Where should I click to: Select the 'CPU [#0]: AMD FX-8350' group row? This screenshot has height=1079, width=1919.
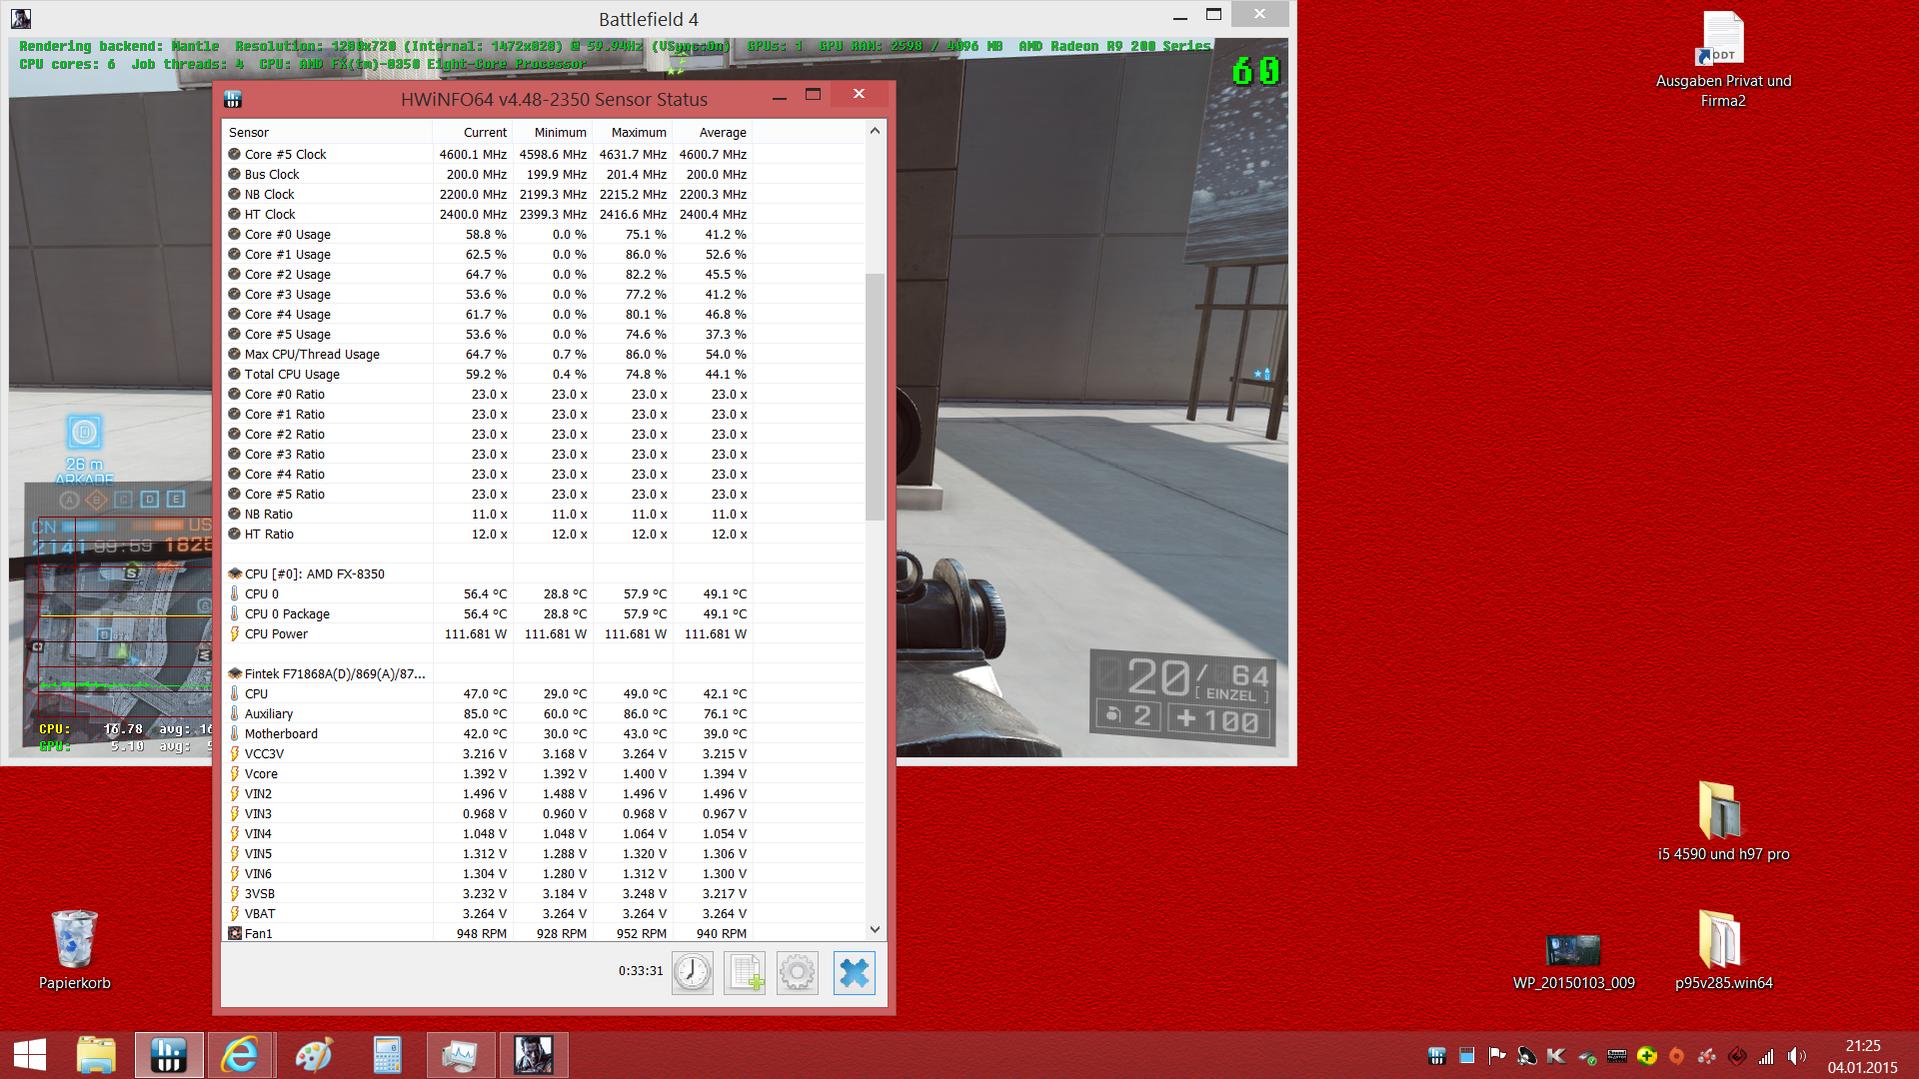pos(543,574)
